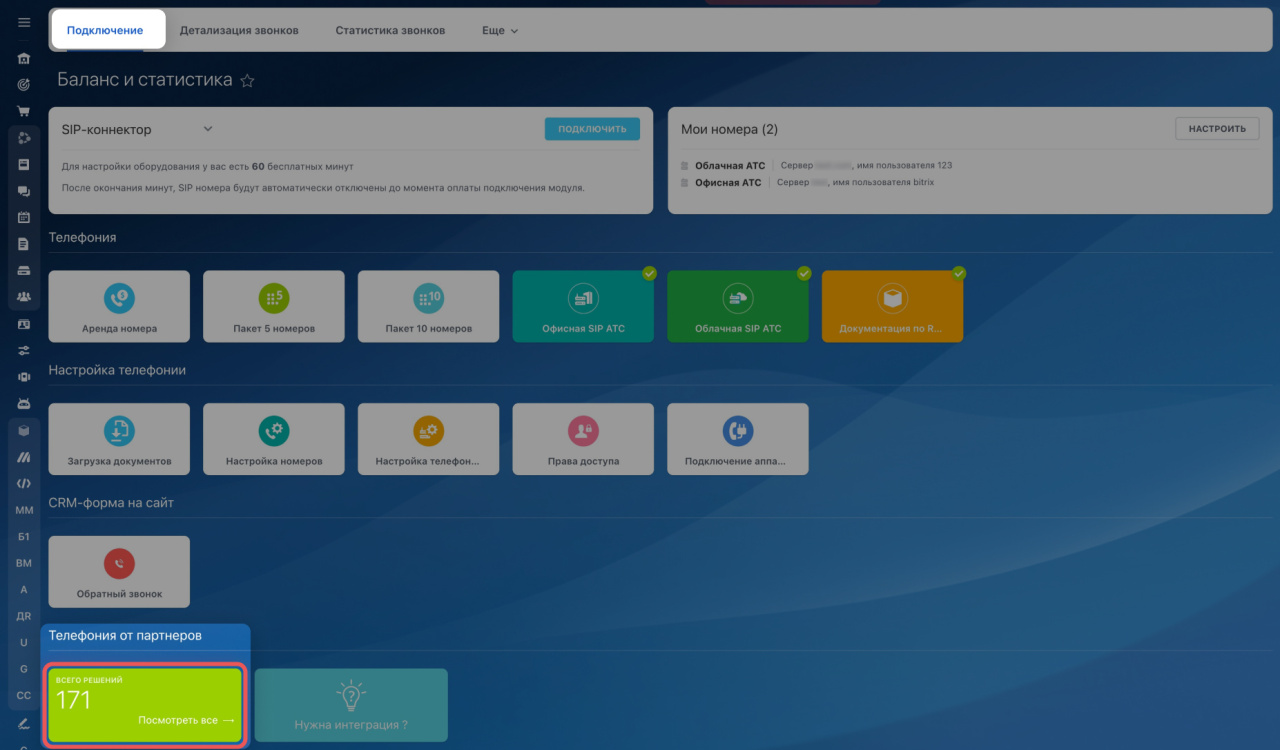Open the G item in sidebar
1280x750 pixels.
pyautogui.click(x=24, y=669)
